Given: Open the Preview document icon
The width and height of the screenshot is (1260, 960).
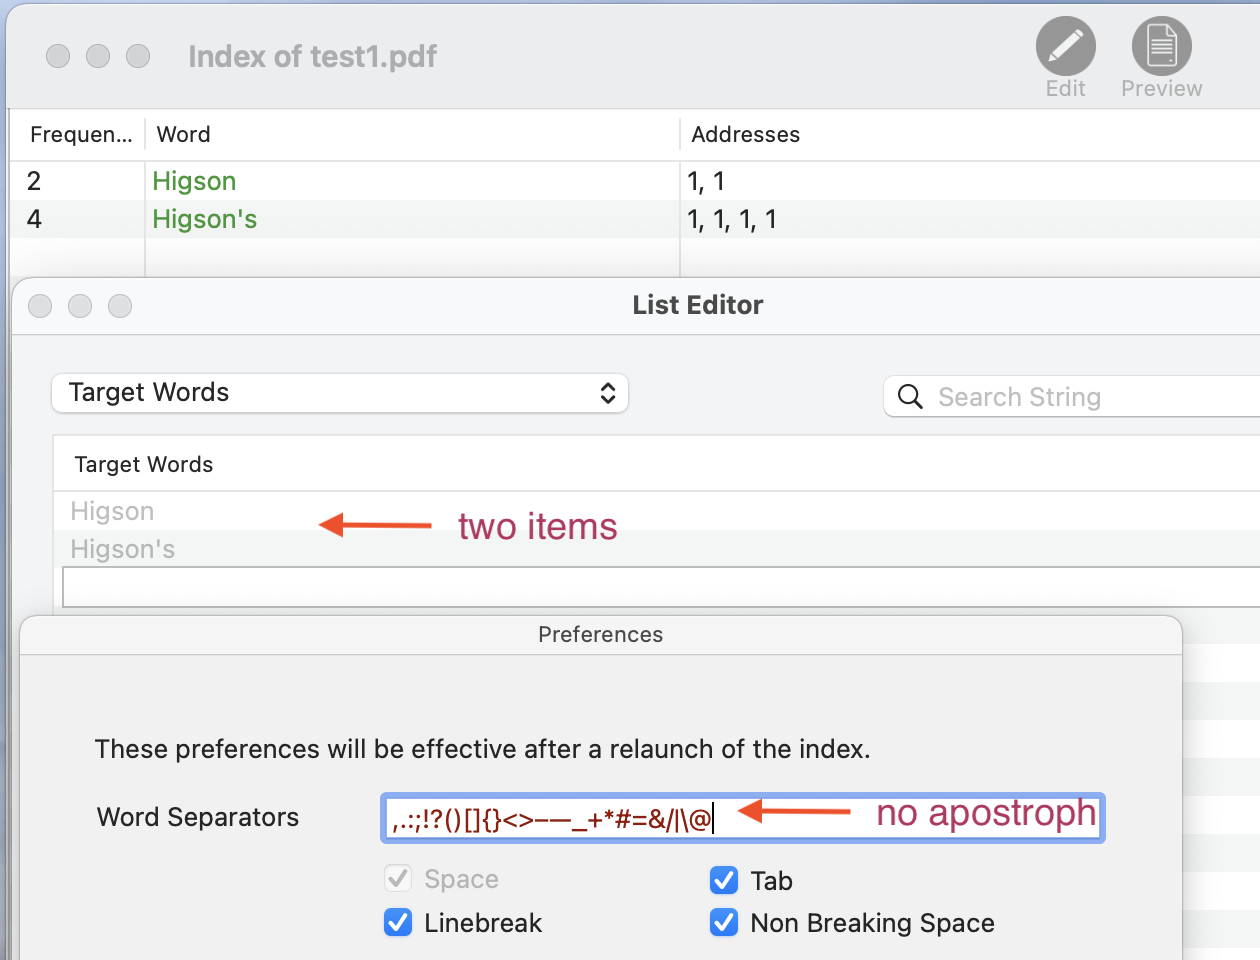Looking at the screenshot, I should 1161,47.
